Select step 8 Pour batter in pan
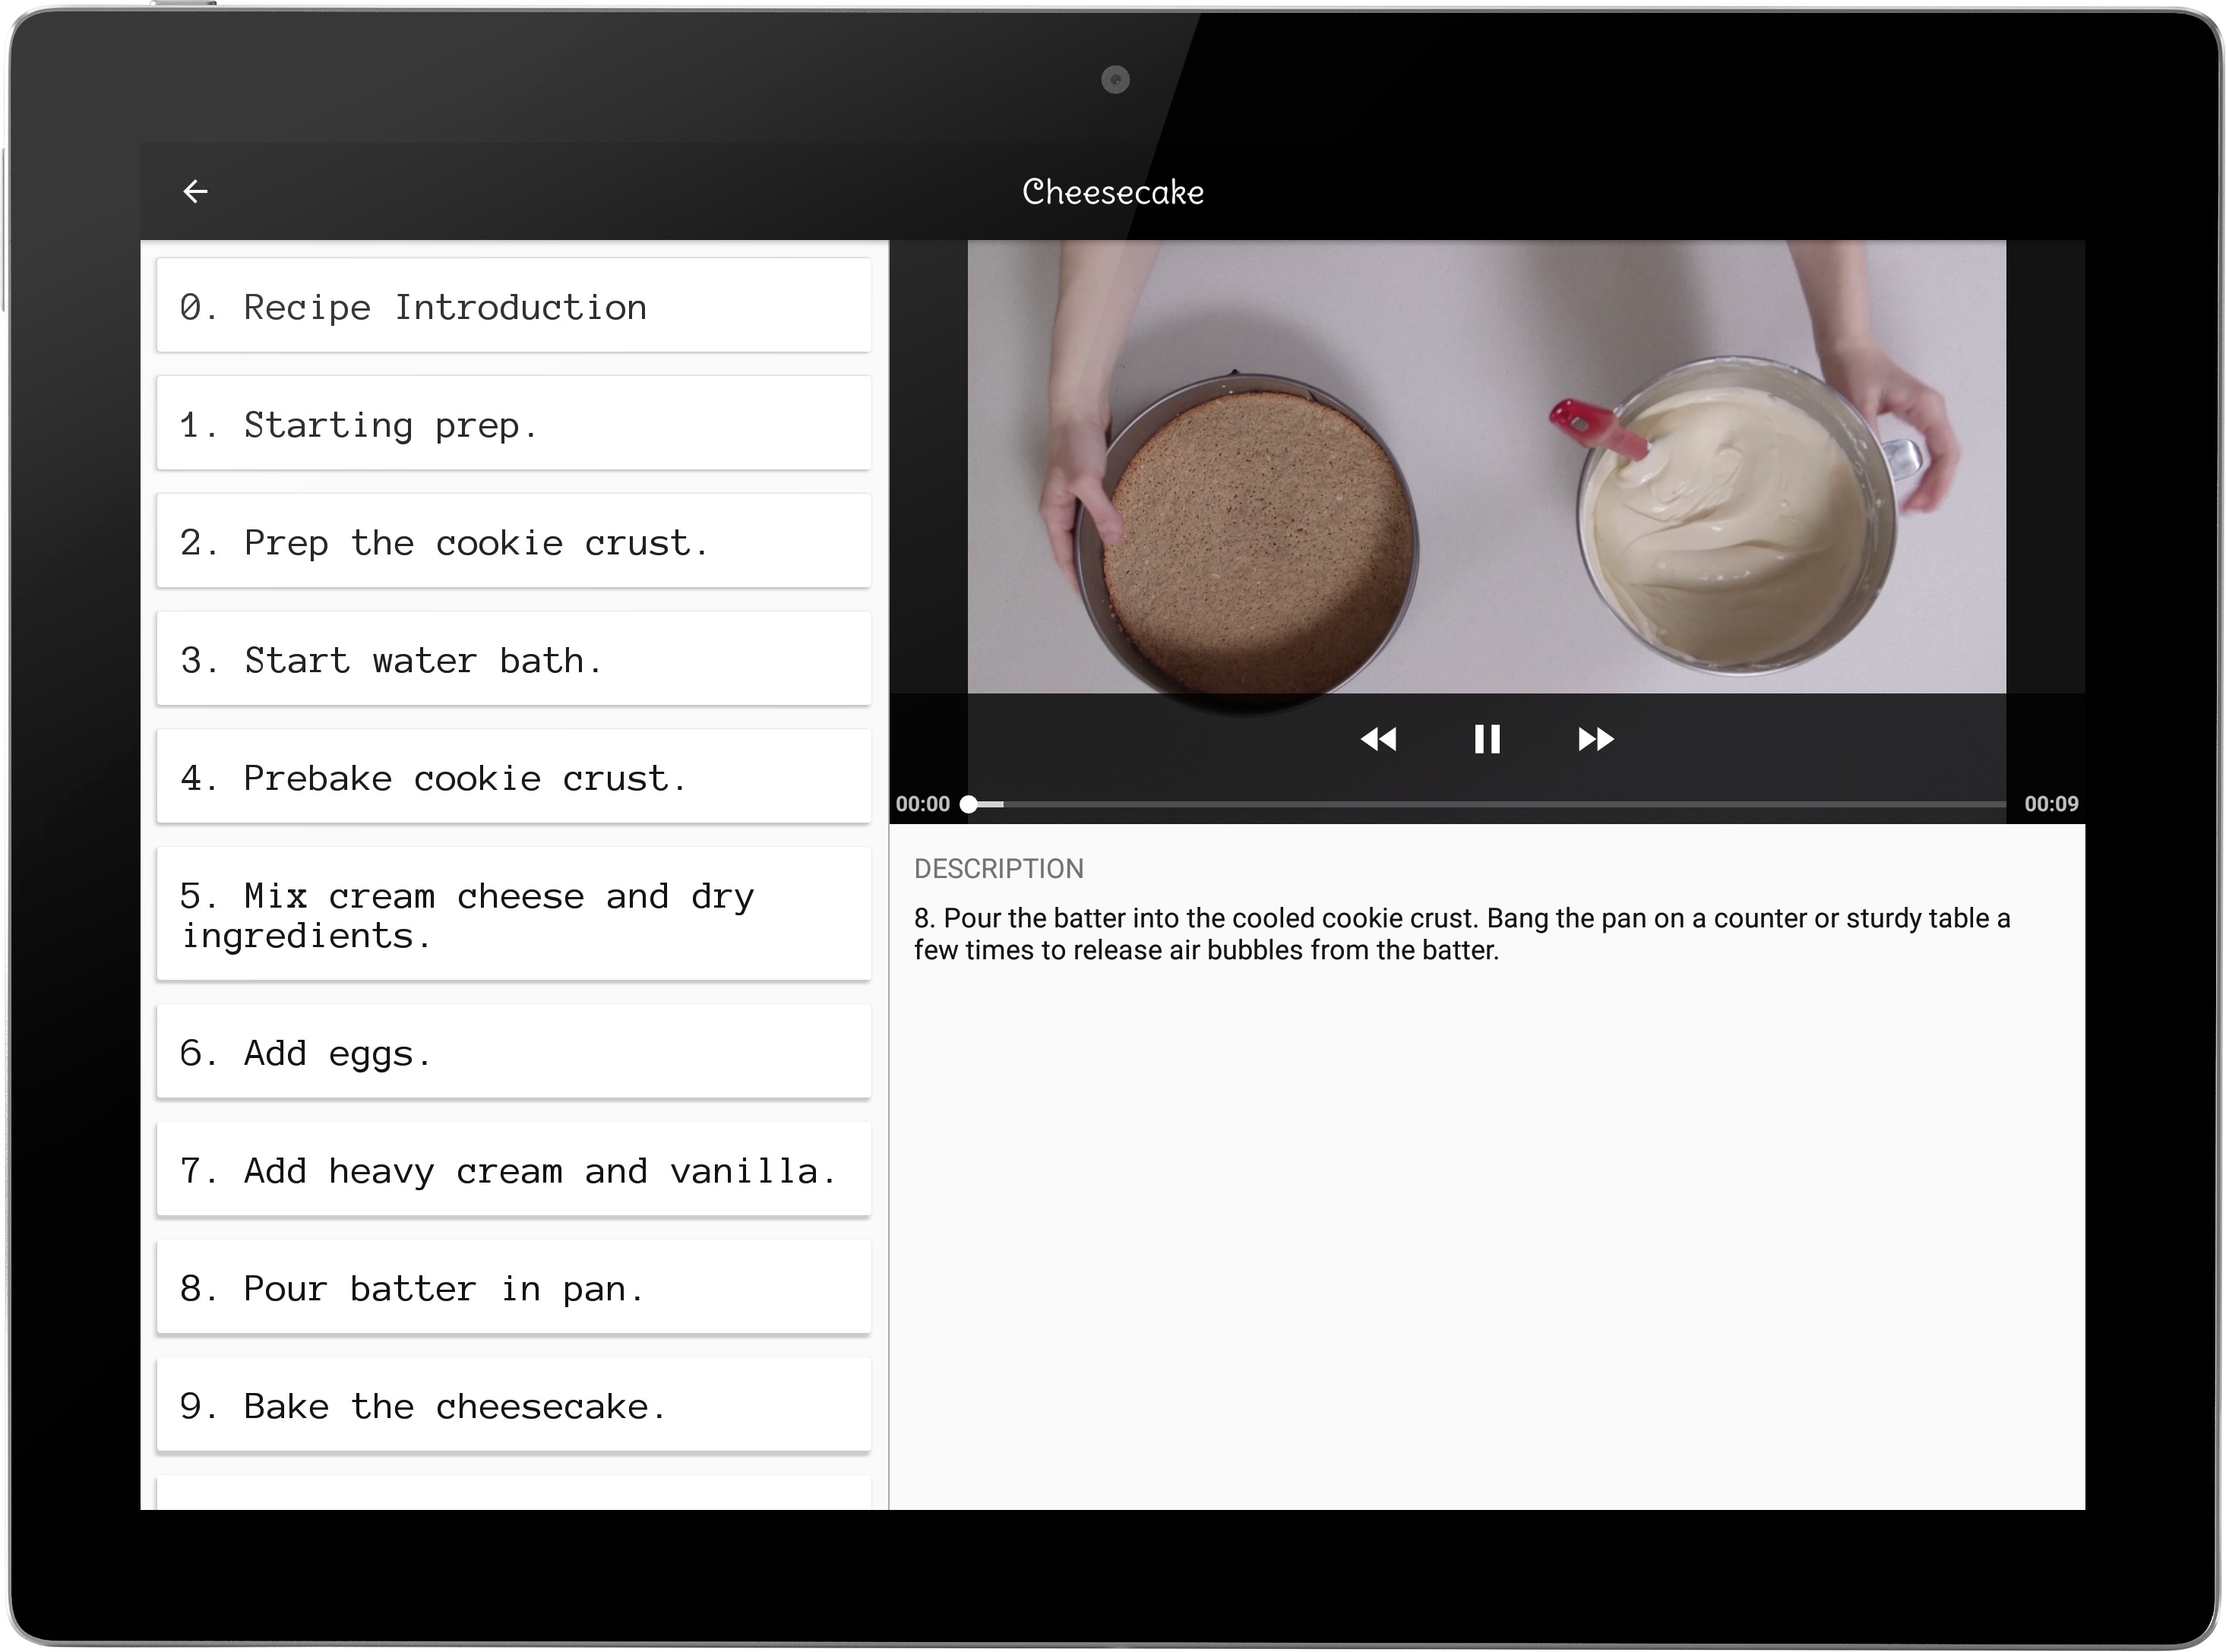This screenshot has height=1652, width=2226. click(x=513, y=1288)
